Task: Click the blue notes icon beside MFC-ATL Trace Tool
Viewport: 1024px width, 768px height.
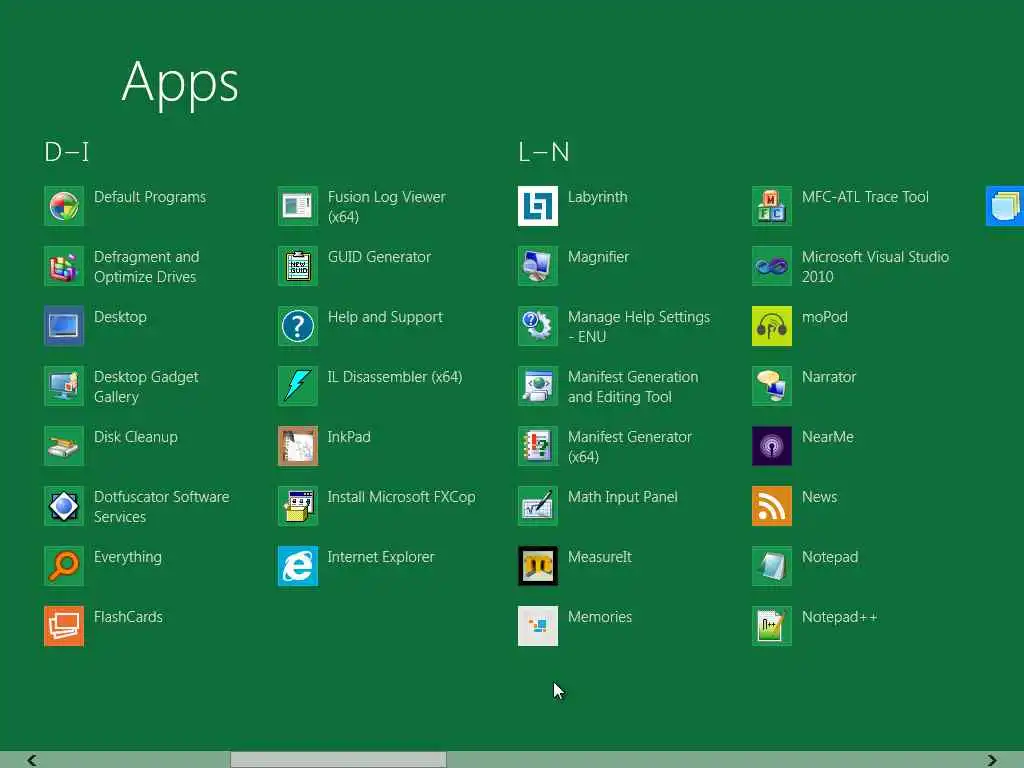Action: [x=1005, y=206]
